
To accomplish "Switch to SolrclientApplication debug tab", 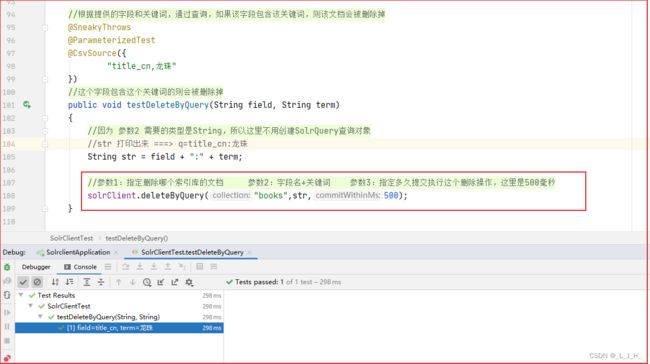I will [78, 252].
